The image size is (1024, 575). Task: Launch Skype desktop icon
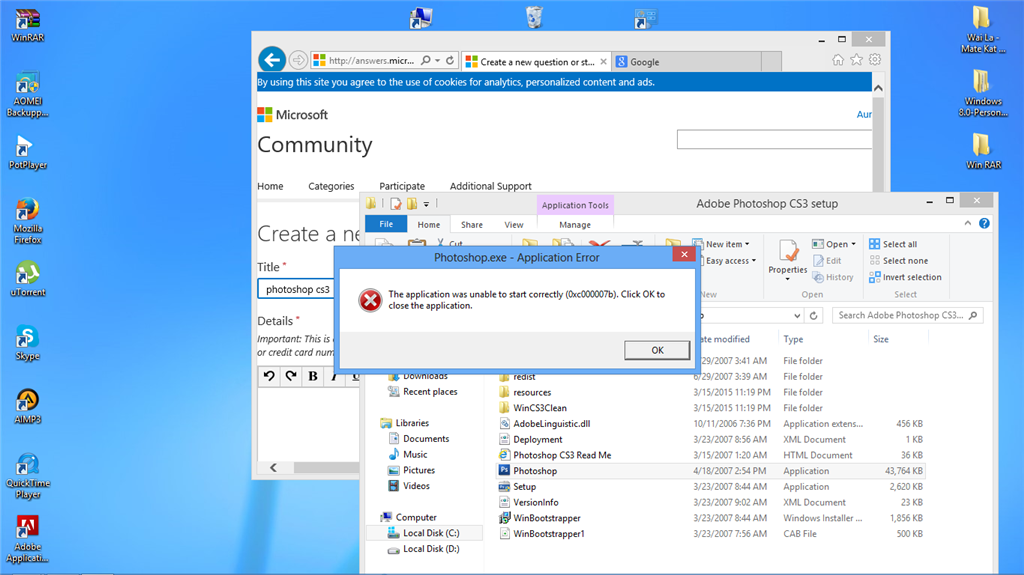click(x=27, y=343)
